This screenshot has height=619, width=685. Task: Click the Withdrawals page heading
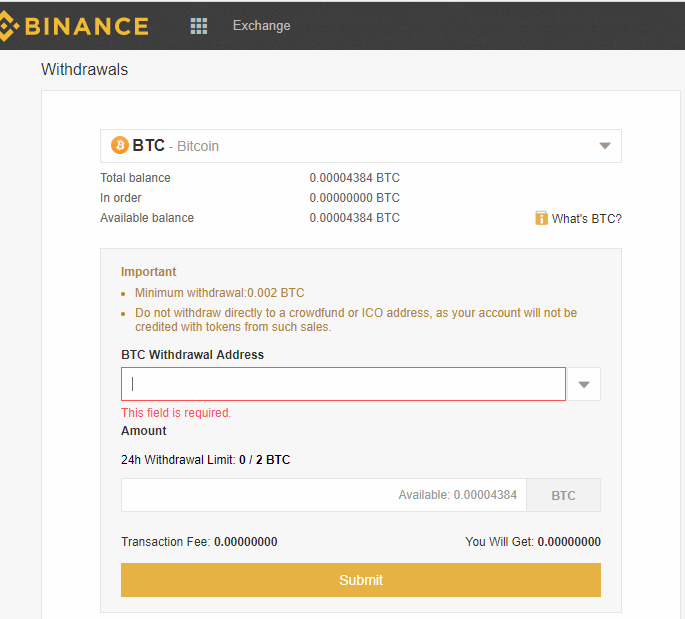click(84, 69)
